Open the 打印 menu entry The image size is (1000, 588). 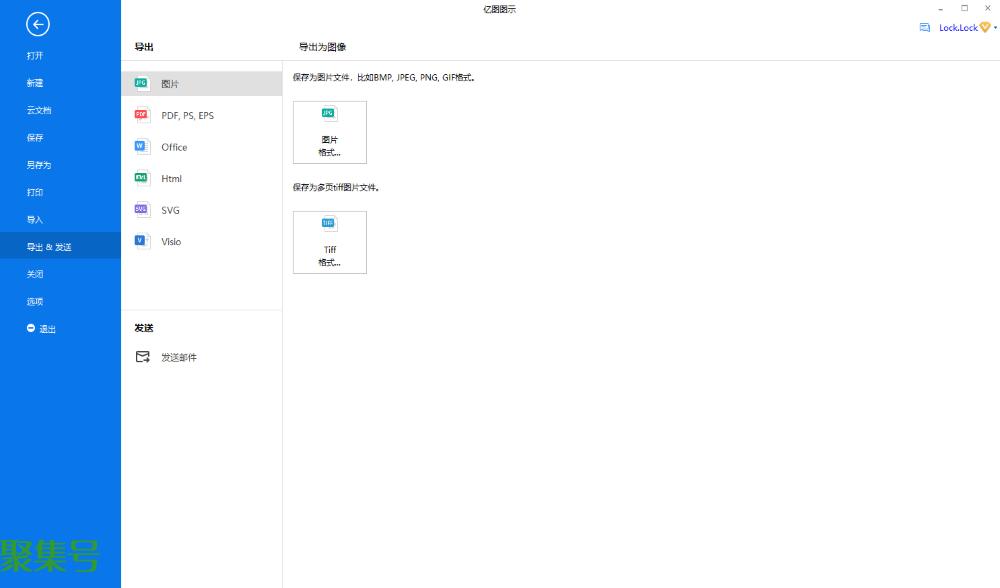[35, 192]
